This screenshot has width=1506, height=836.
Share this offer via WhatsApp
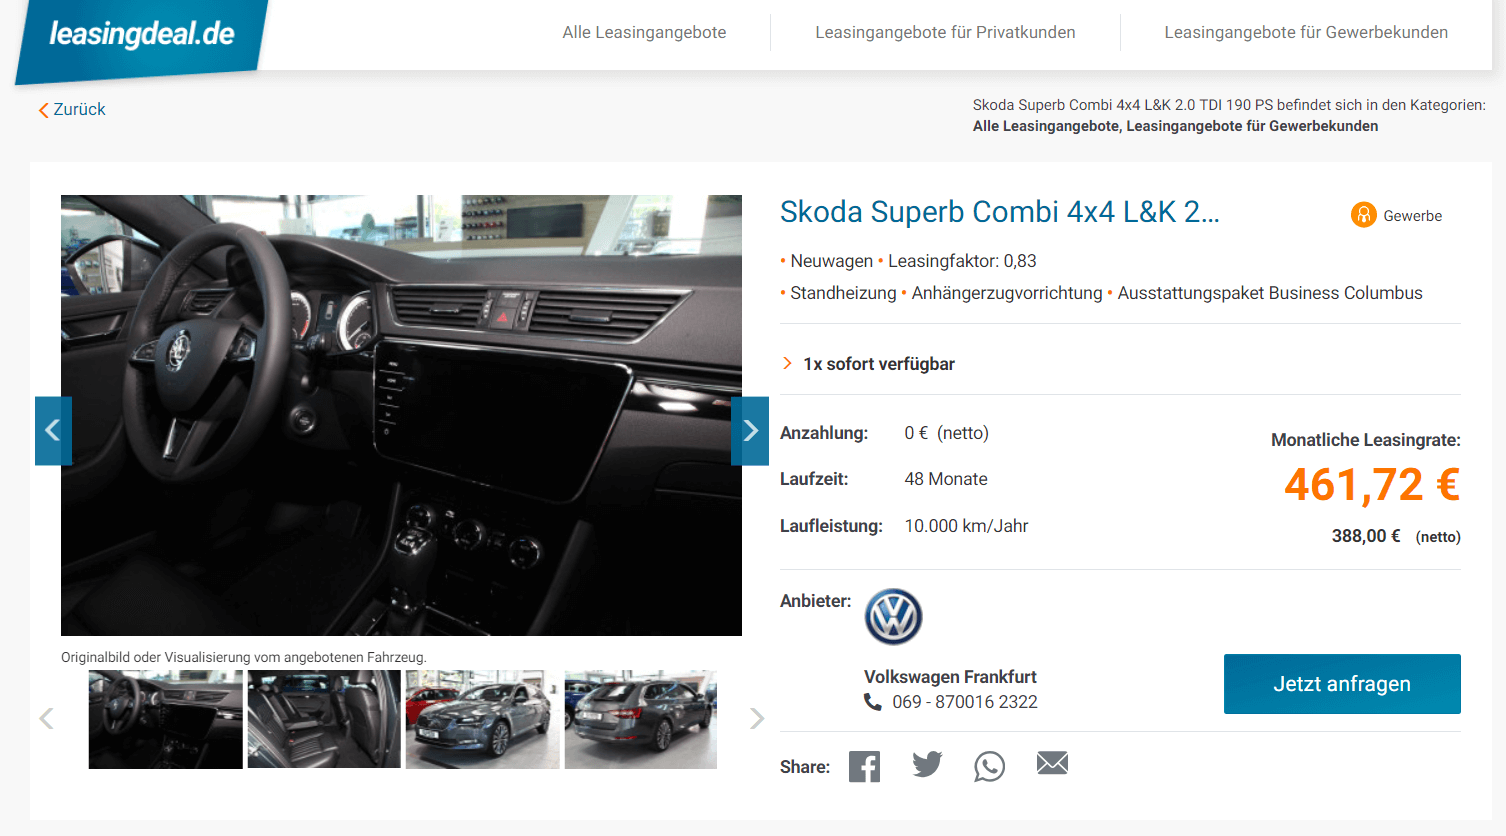pos(989,767)
